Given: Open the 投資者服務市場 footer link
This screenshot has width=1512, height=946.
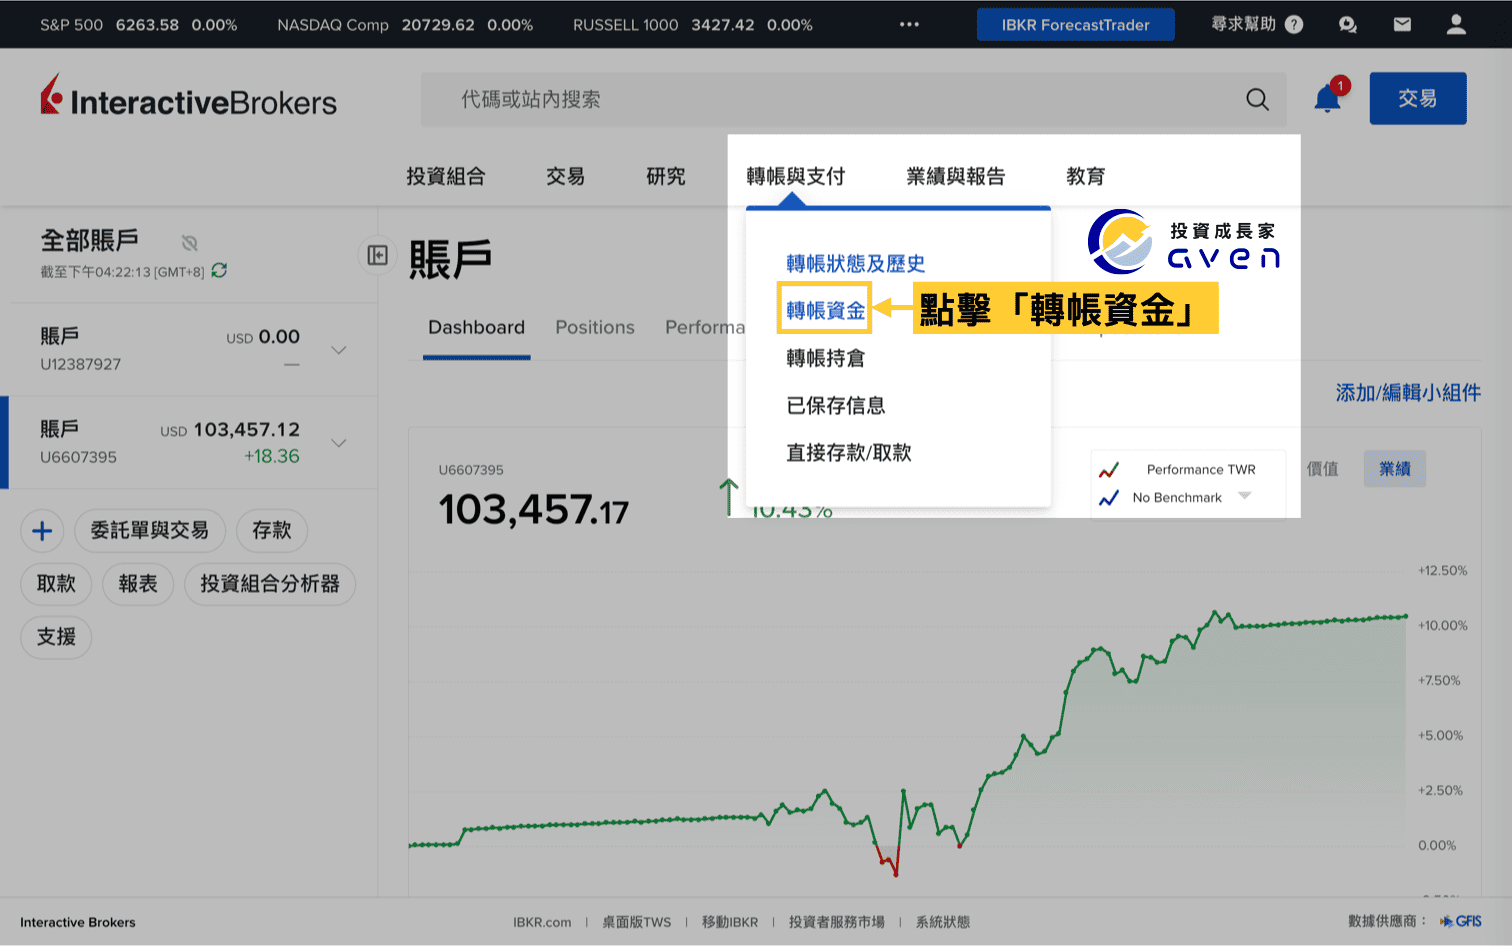Looking at the screenshot, I should click(837, 922).
